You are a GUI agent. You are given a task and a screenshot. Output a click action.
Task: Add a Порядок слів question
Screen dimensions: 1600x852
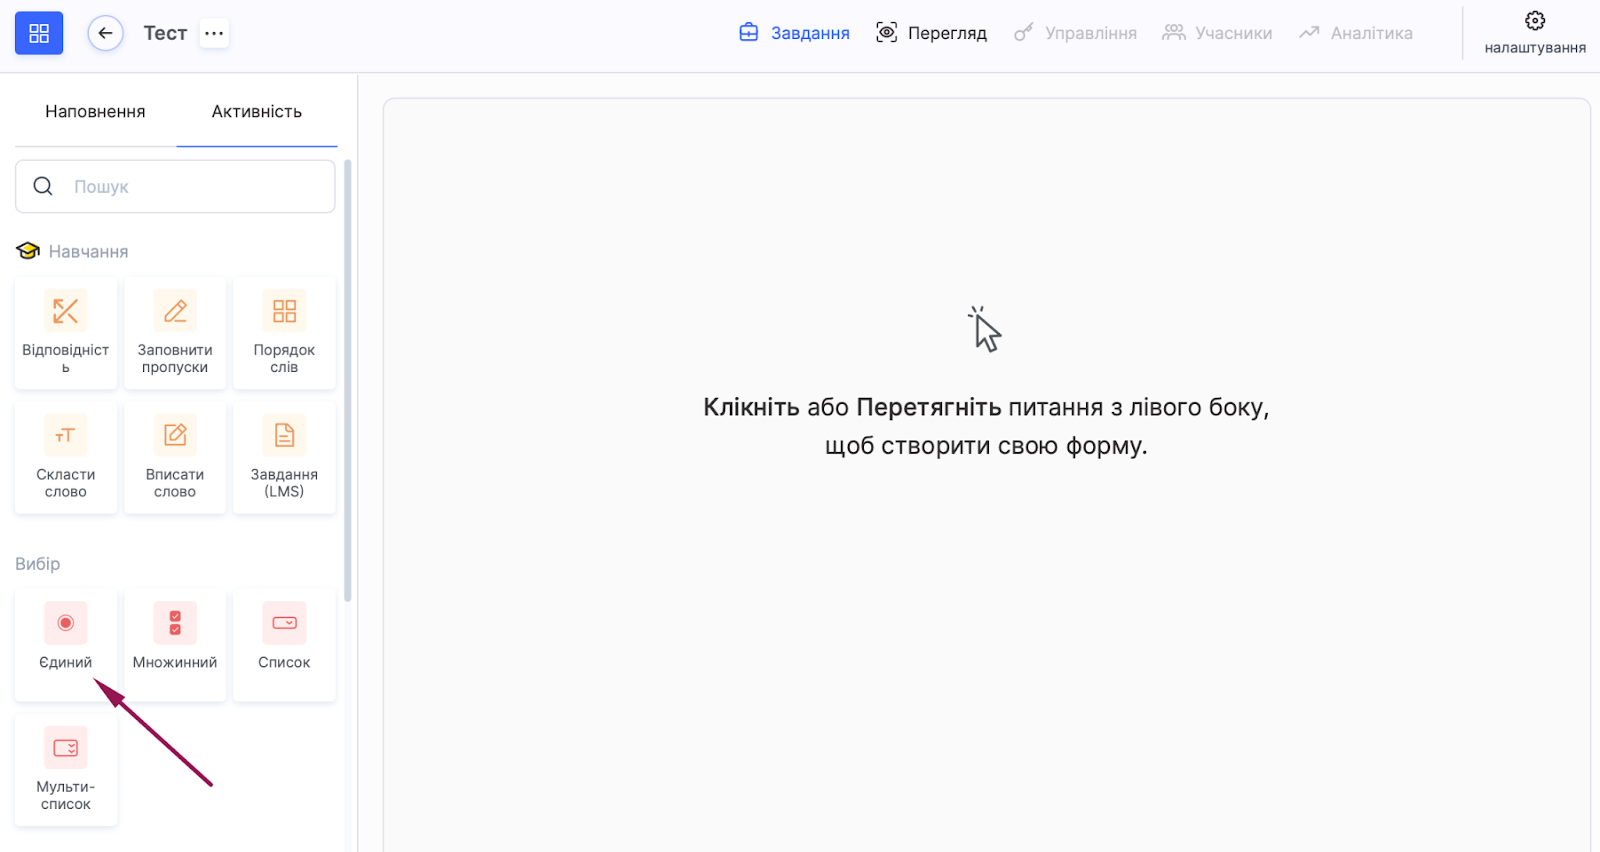click(x=284, y=333)
